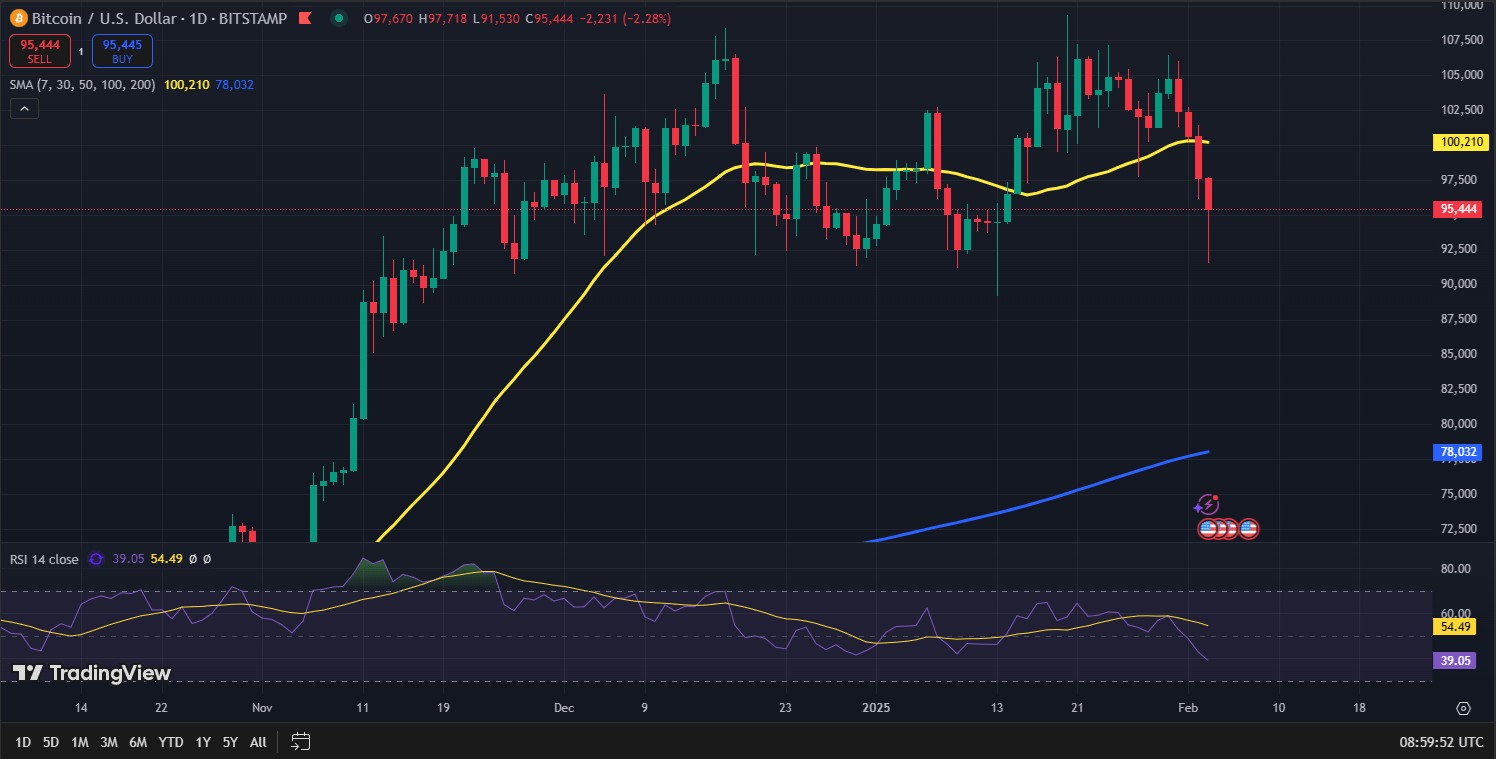Image resolution: width=1496 pixels, height=759 pixels.
Task: Click the Feb label on time axis
Action: (1188, 708)
